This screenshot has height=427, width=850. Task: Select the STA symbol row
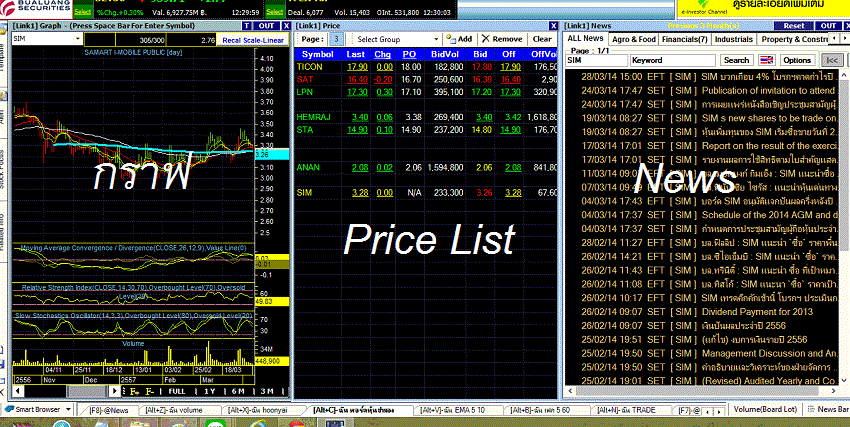(x=305, y=130)
